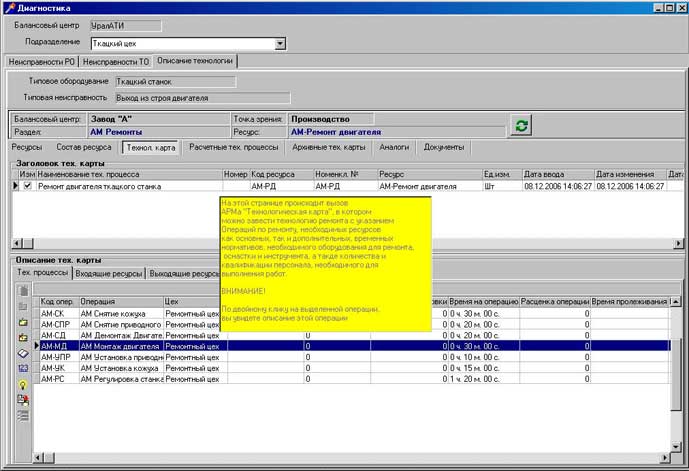Click the open book icon in left toolbar

pyautogui.click(x=23, y=353)
